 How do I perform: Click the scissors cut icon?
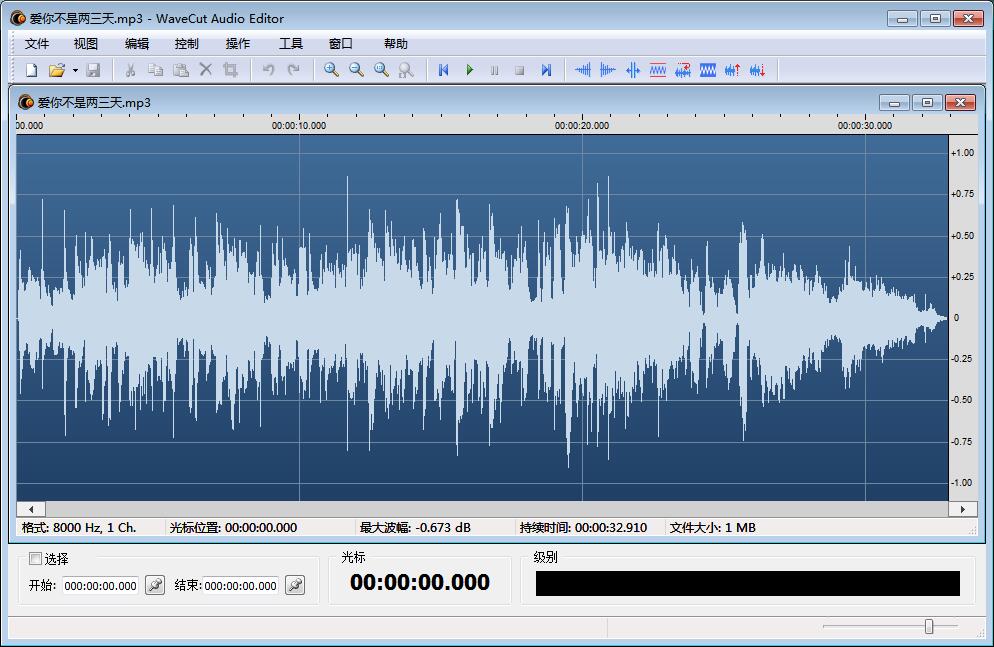131,70
